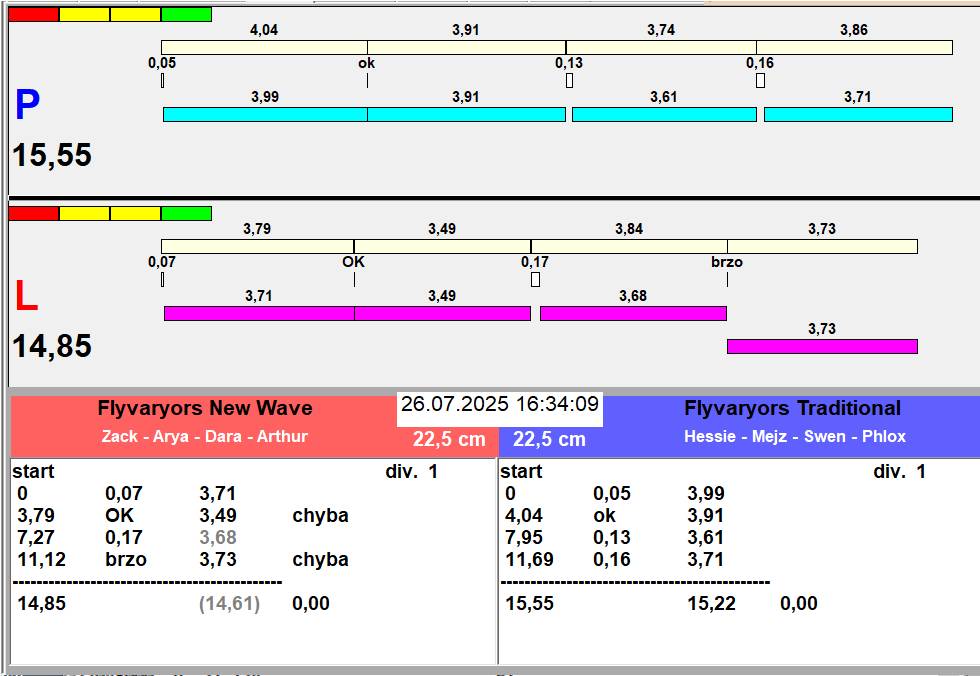Image resolution: width=980 pixels, height=676 pixels.
Task: Click the Flyvaryors Traditional team header
Action: 792,408
